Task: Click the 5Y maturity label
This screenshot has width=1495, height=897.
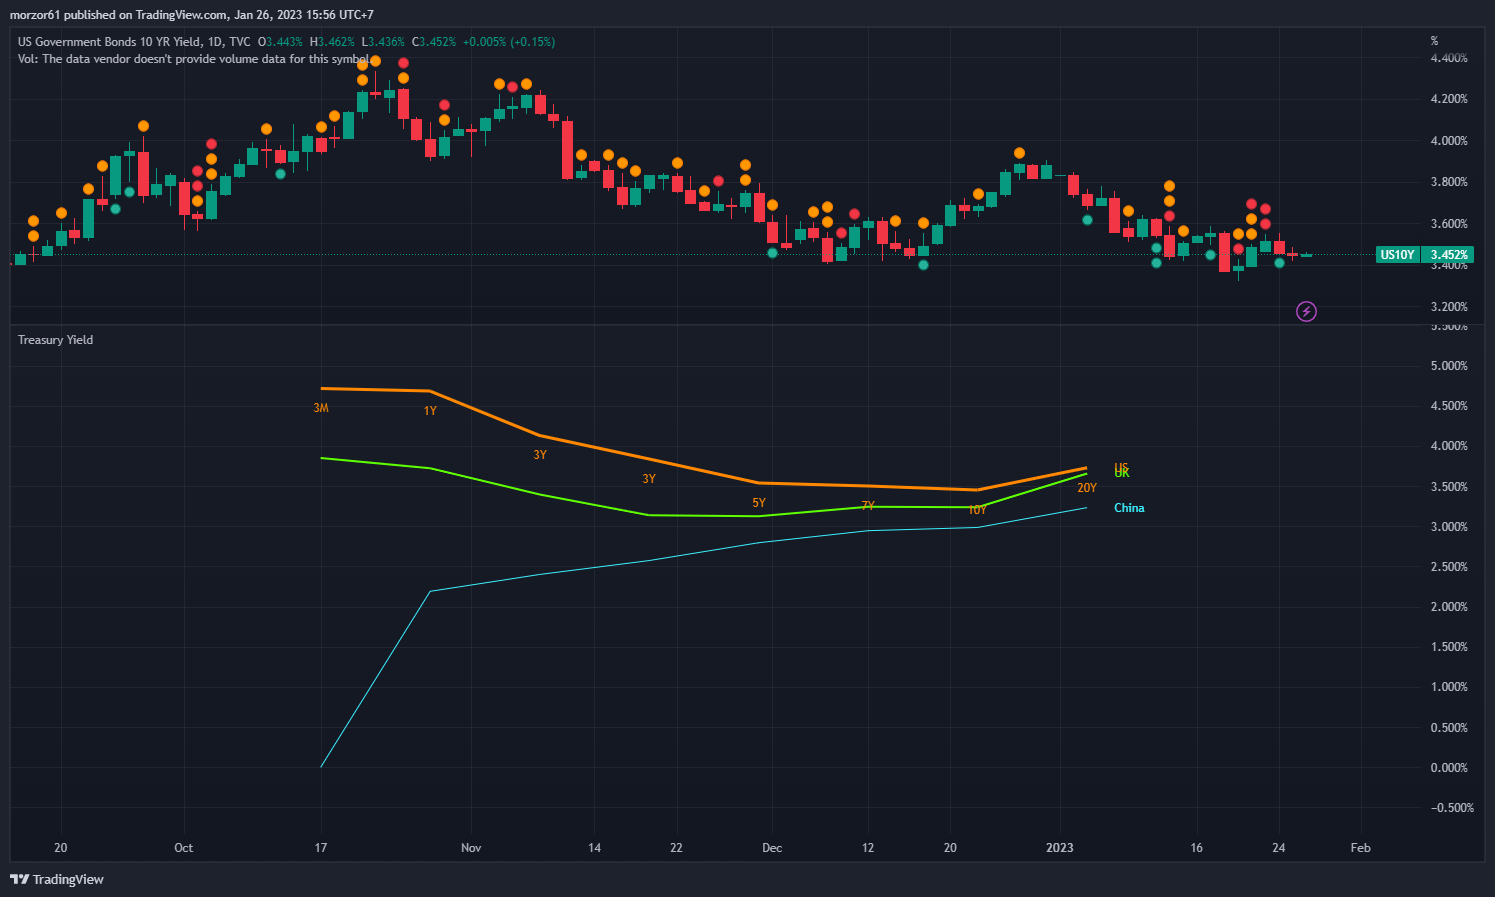Action: [759, 503]
